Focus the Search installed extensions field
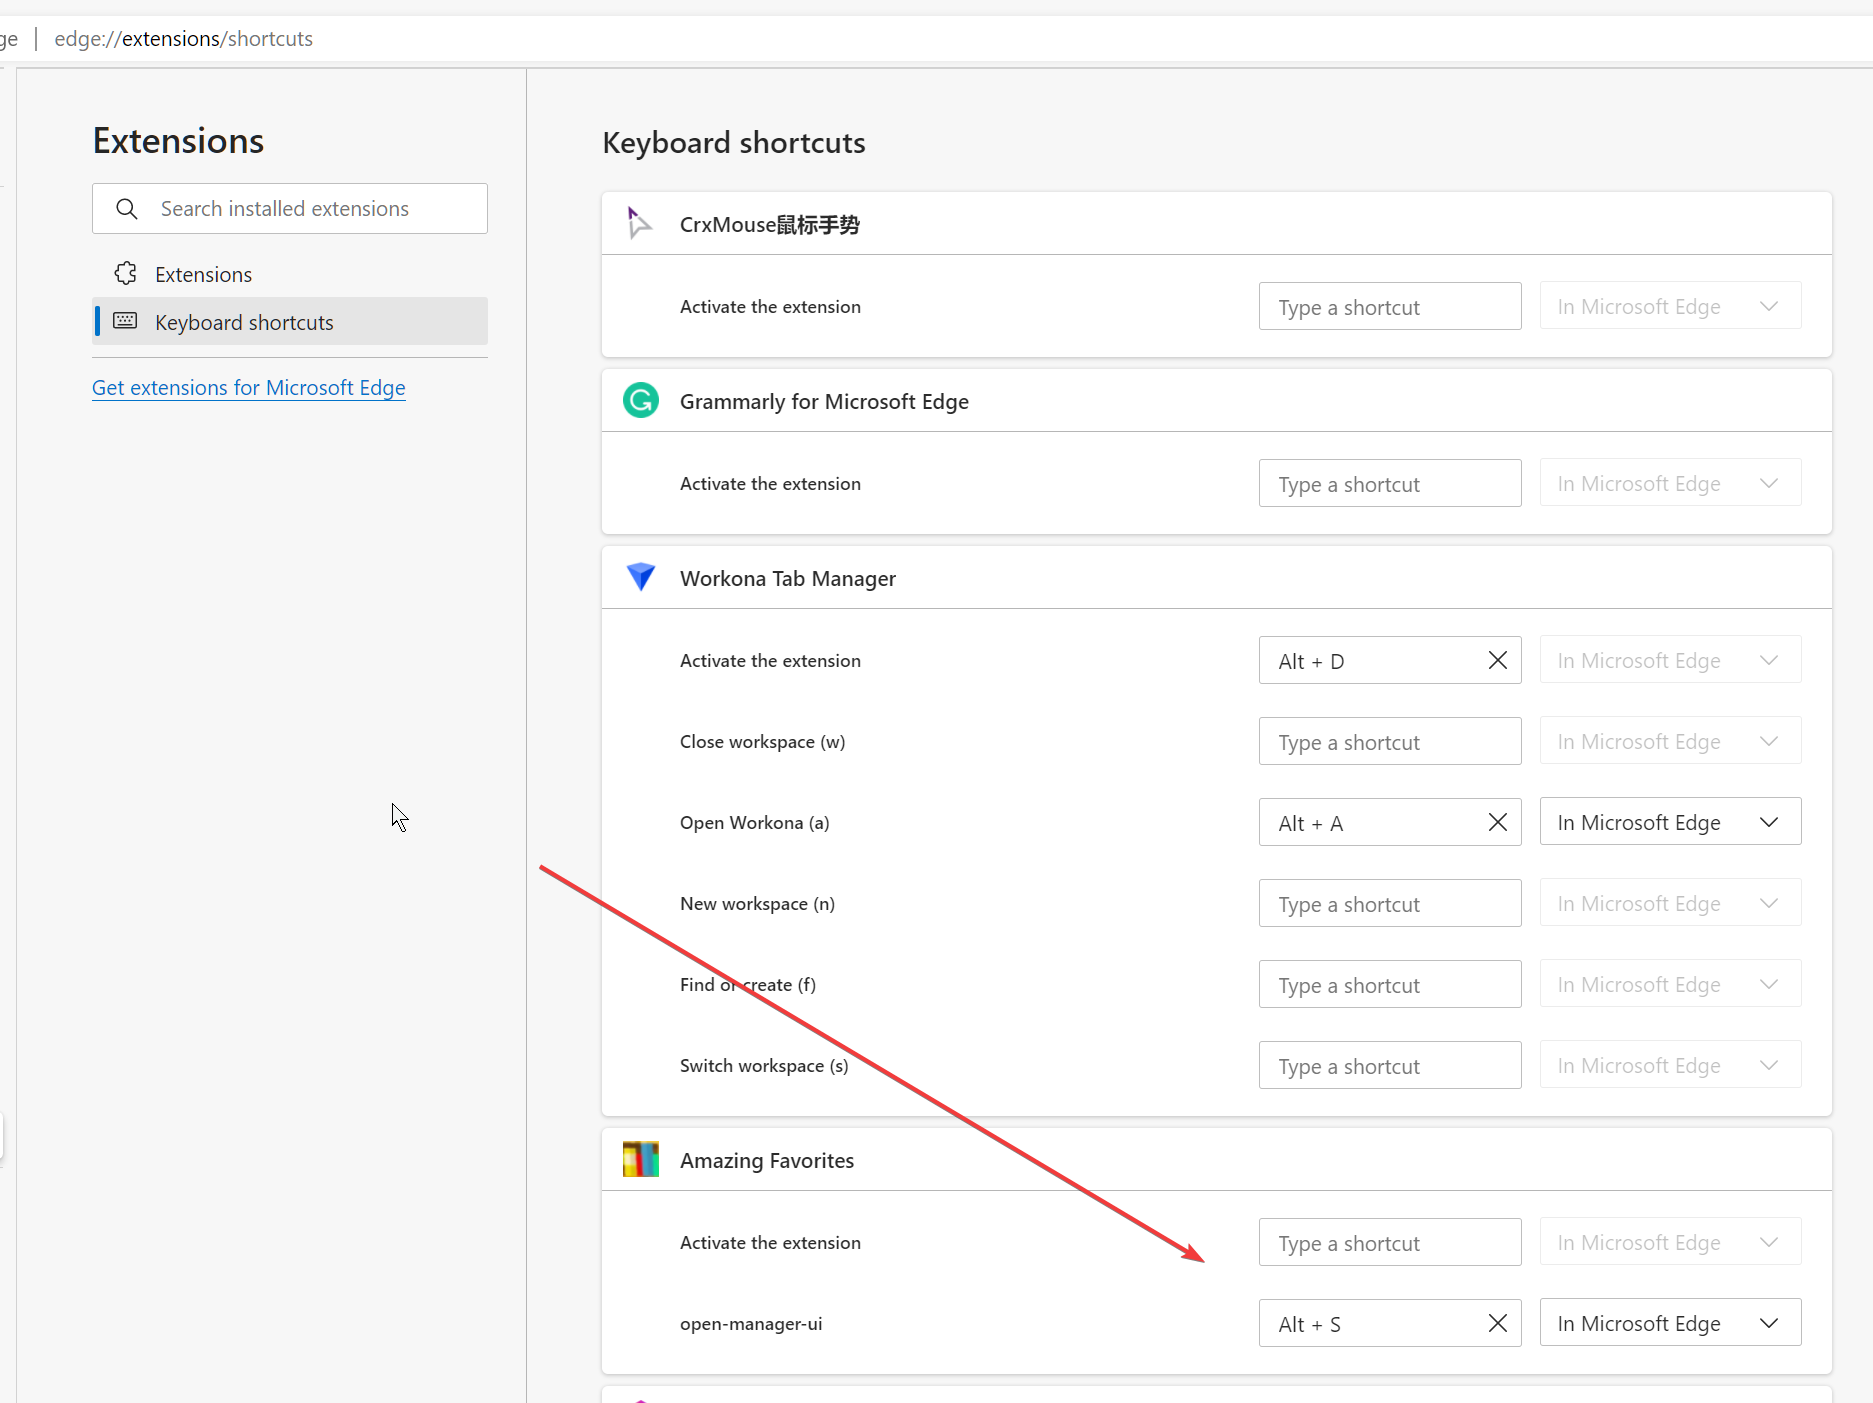The height and width of the screenshot is (1403, 1873). (290, 209)
